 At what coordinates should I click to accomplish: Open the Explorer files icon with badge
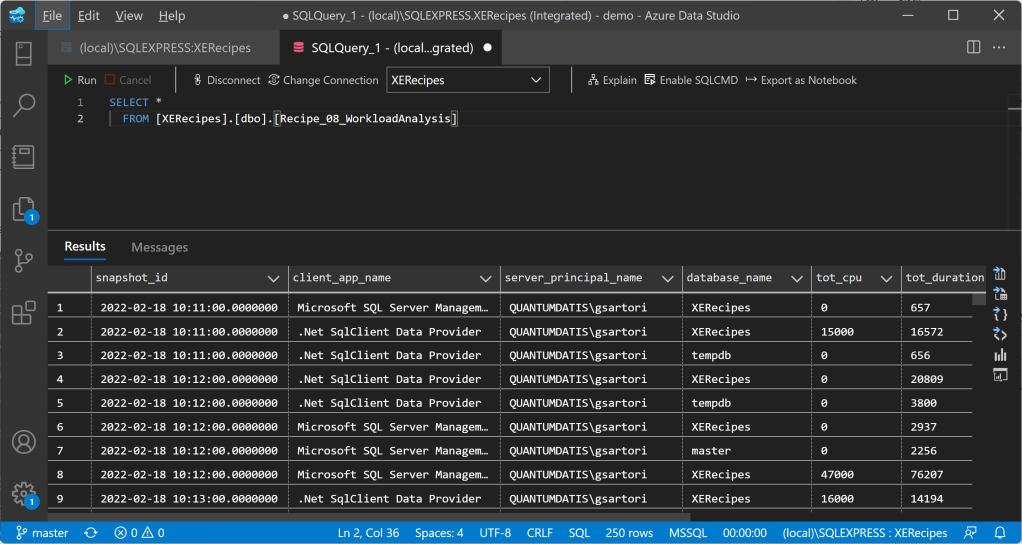click(23, 209)
